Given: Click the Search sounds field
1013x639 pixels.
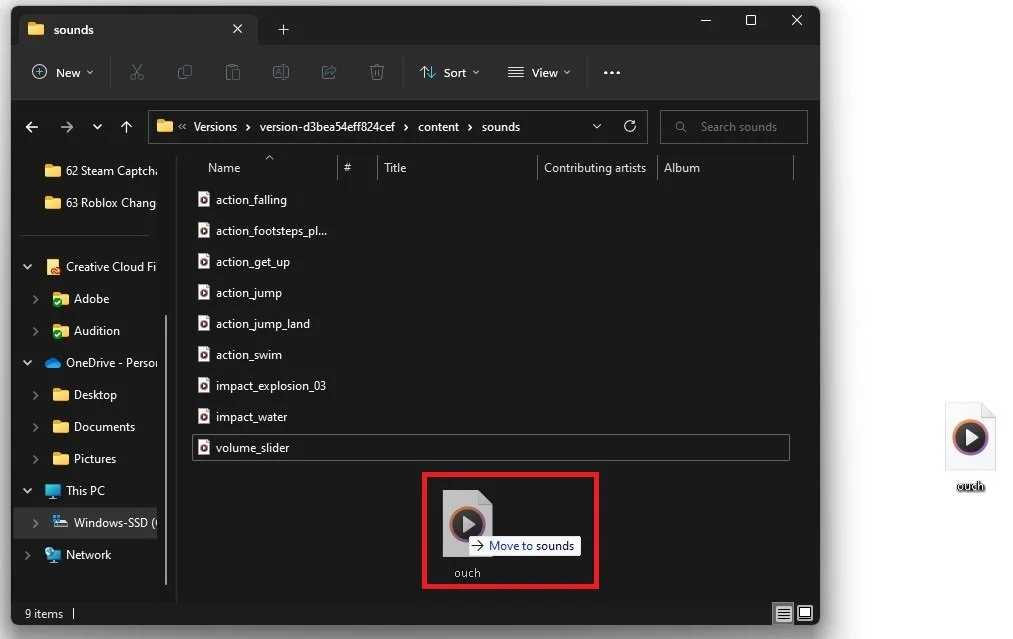Looking at the screenshot, I should (734, 127).
